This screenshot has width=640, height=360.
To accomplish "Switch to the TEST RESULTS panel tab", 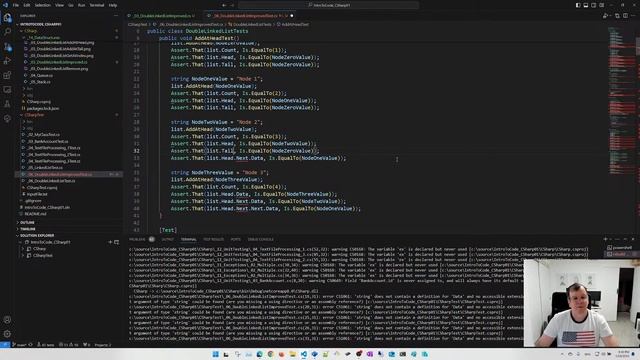I will point(213,239).
